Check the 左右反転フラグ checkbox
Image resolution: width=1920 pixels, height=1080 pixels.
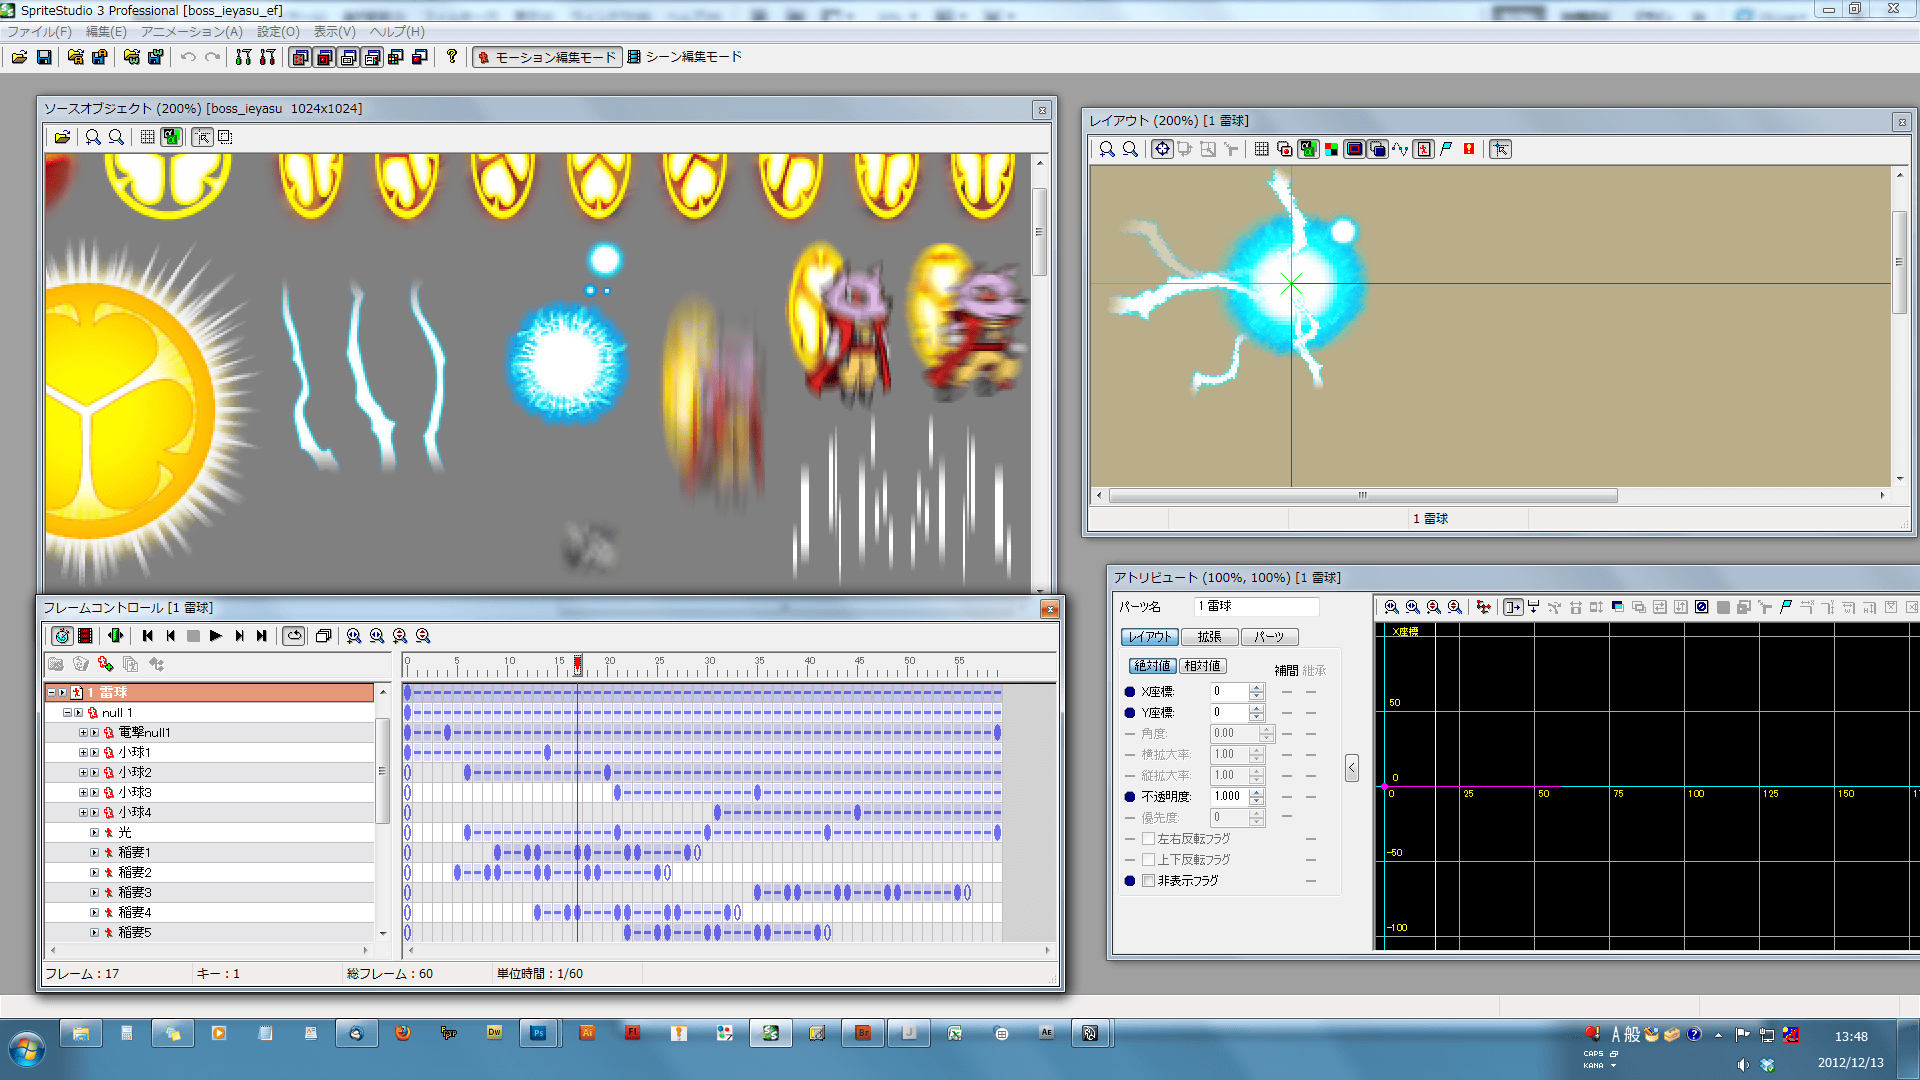pyautogui.click(x=1149, y=839)
